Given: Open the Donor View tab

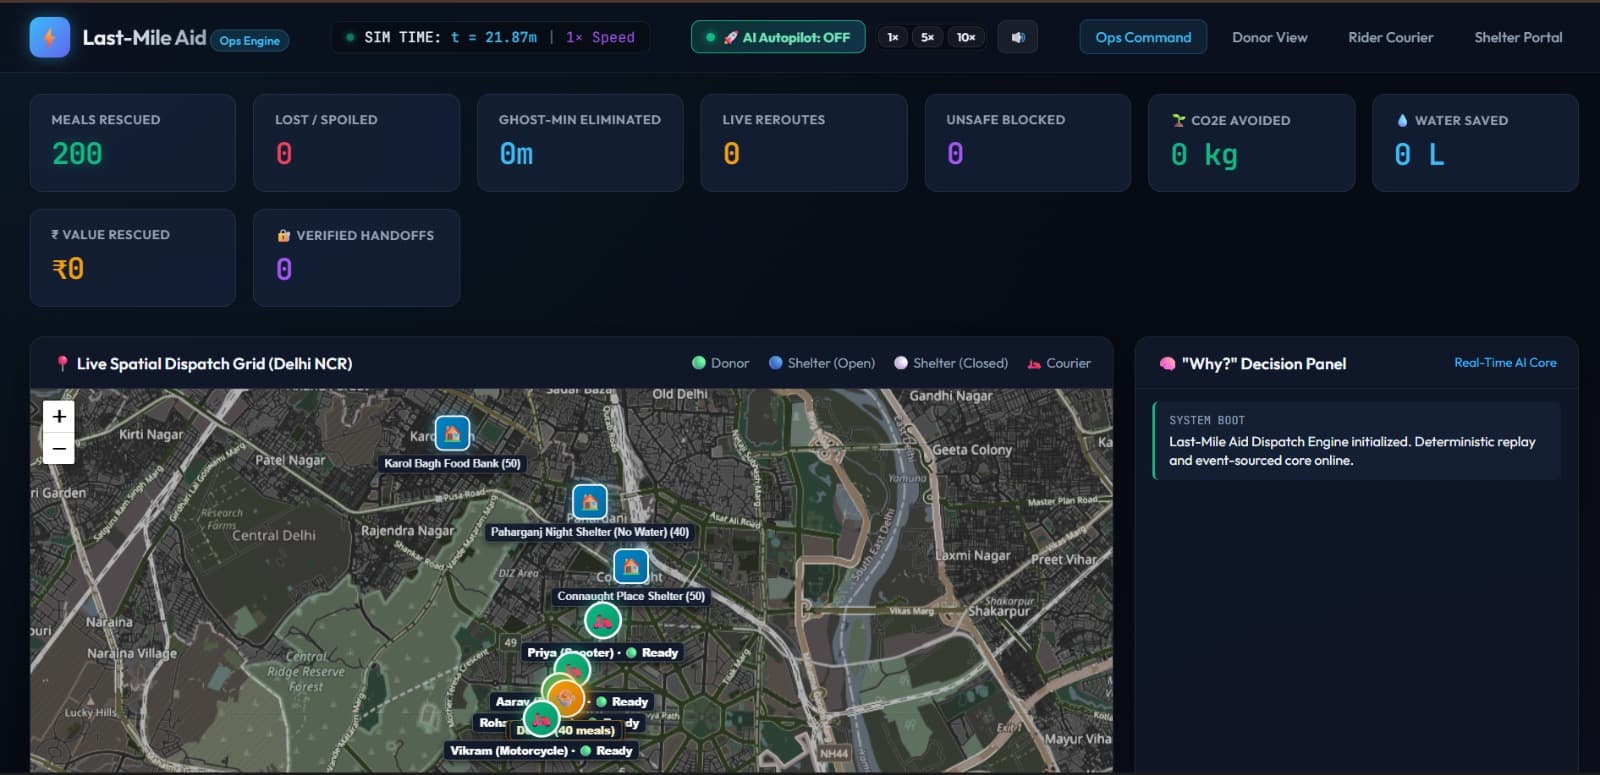Looking at the screenshot, I should coord(1270,37).
